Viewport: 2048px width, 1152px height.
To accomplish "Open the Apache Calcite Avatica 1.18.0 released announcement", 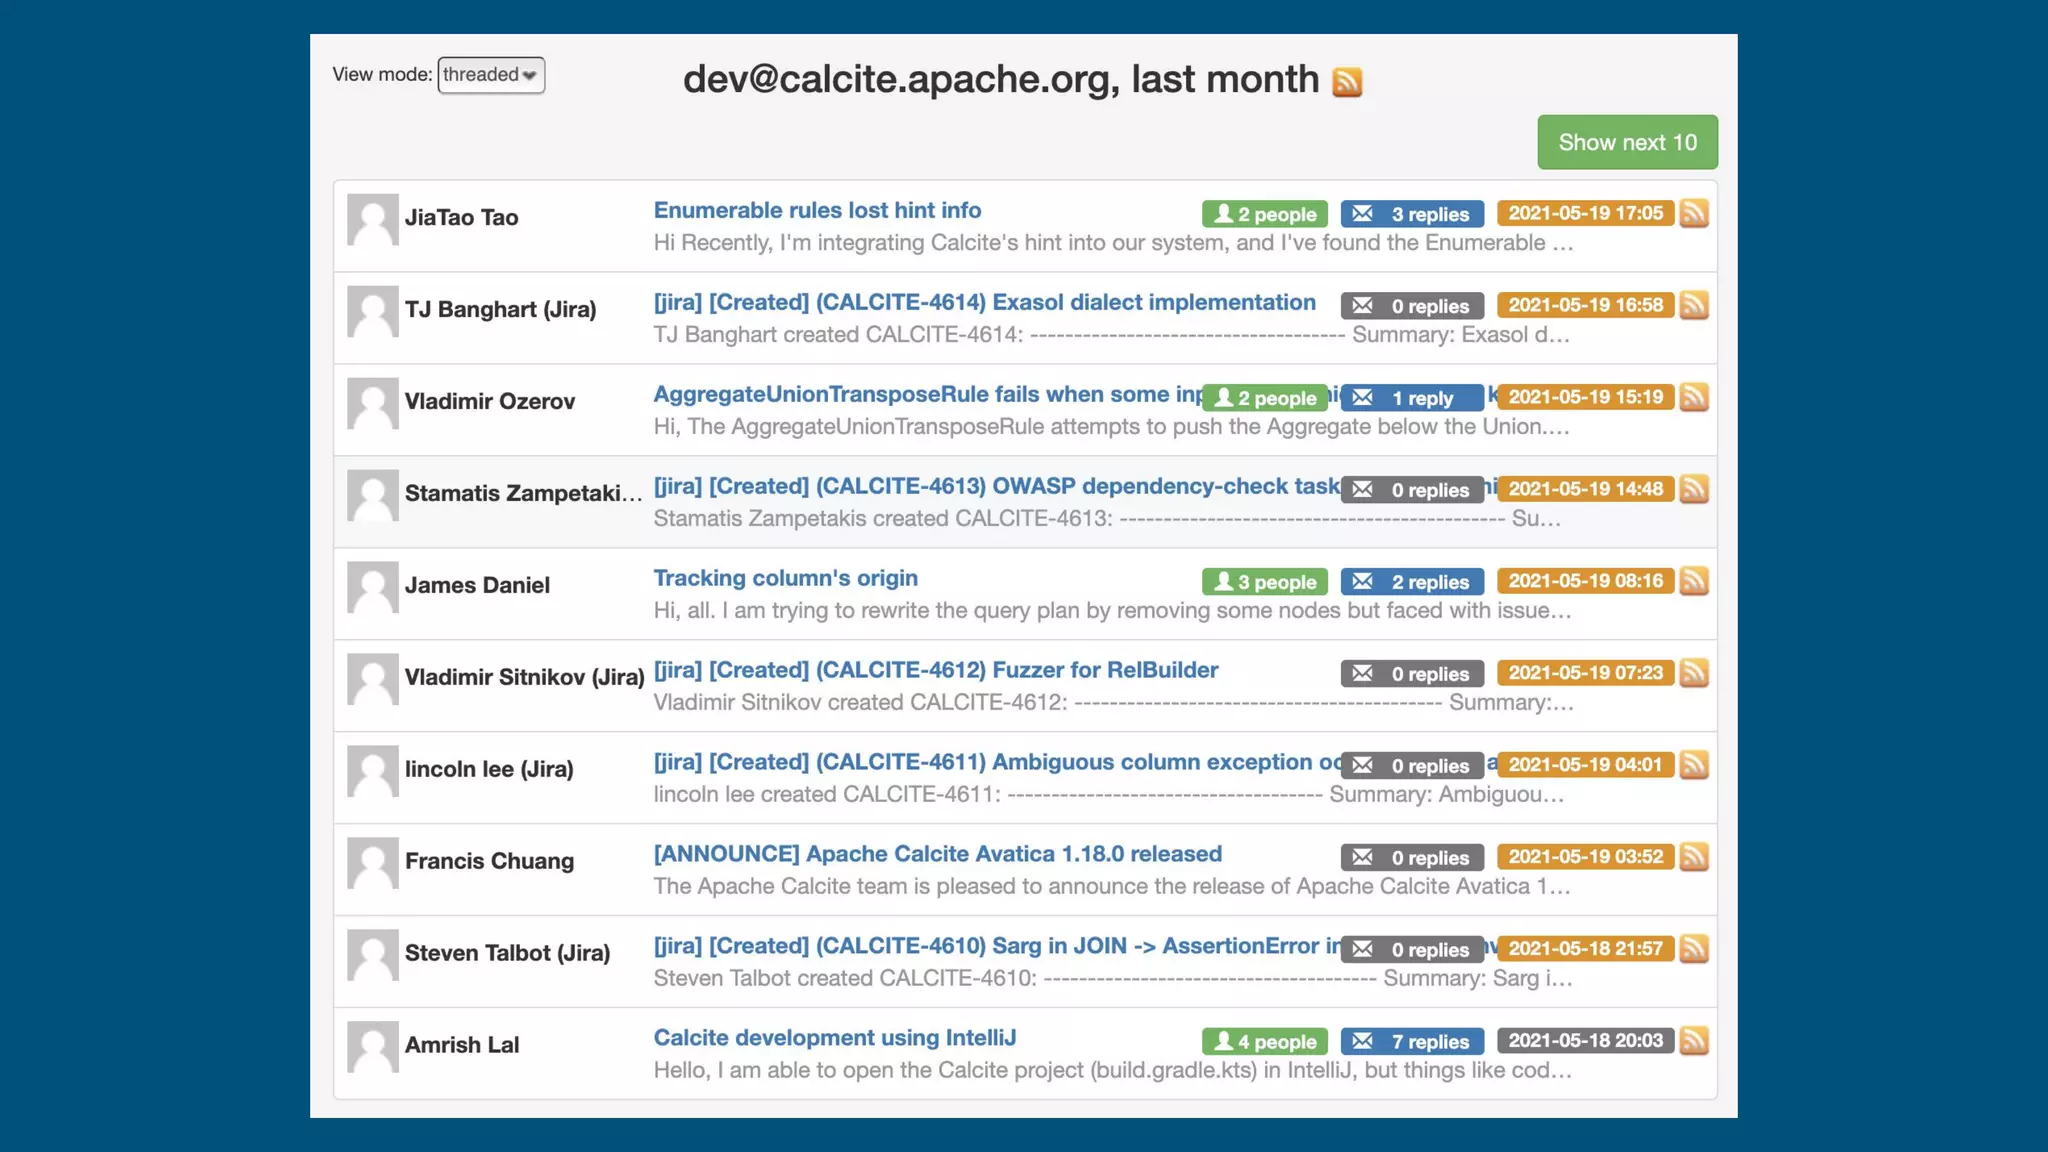I will click(x=937, y=855).
